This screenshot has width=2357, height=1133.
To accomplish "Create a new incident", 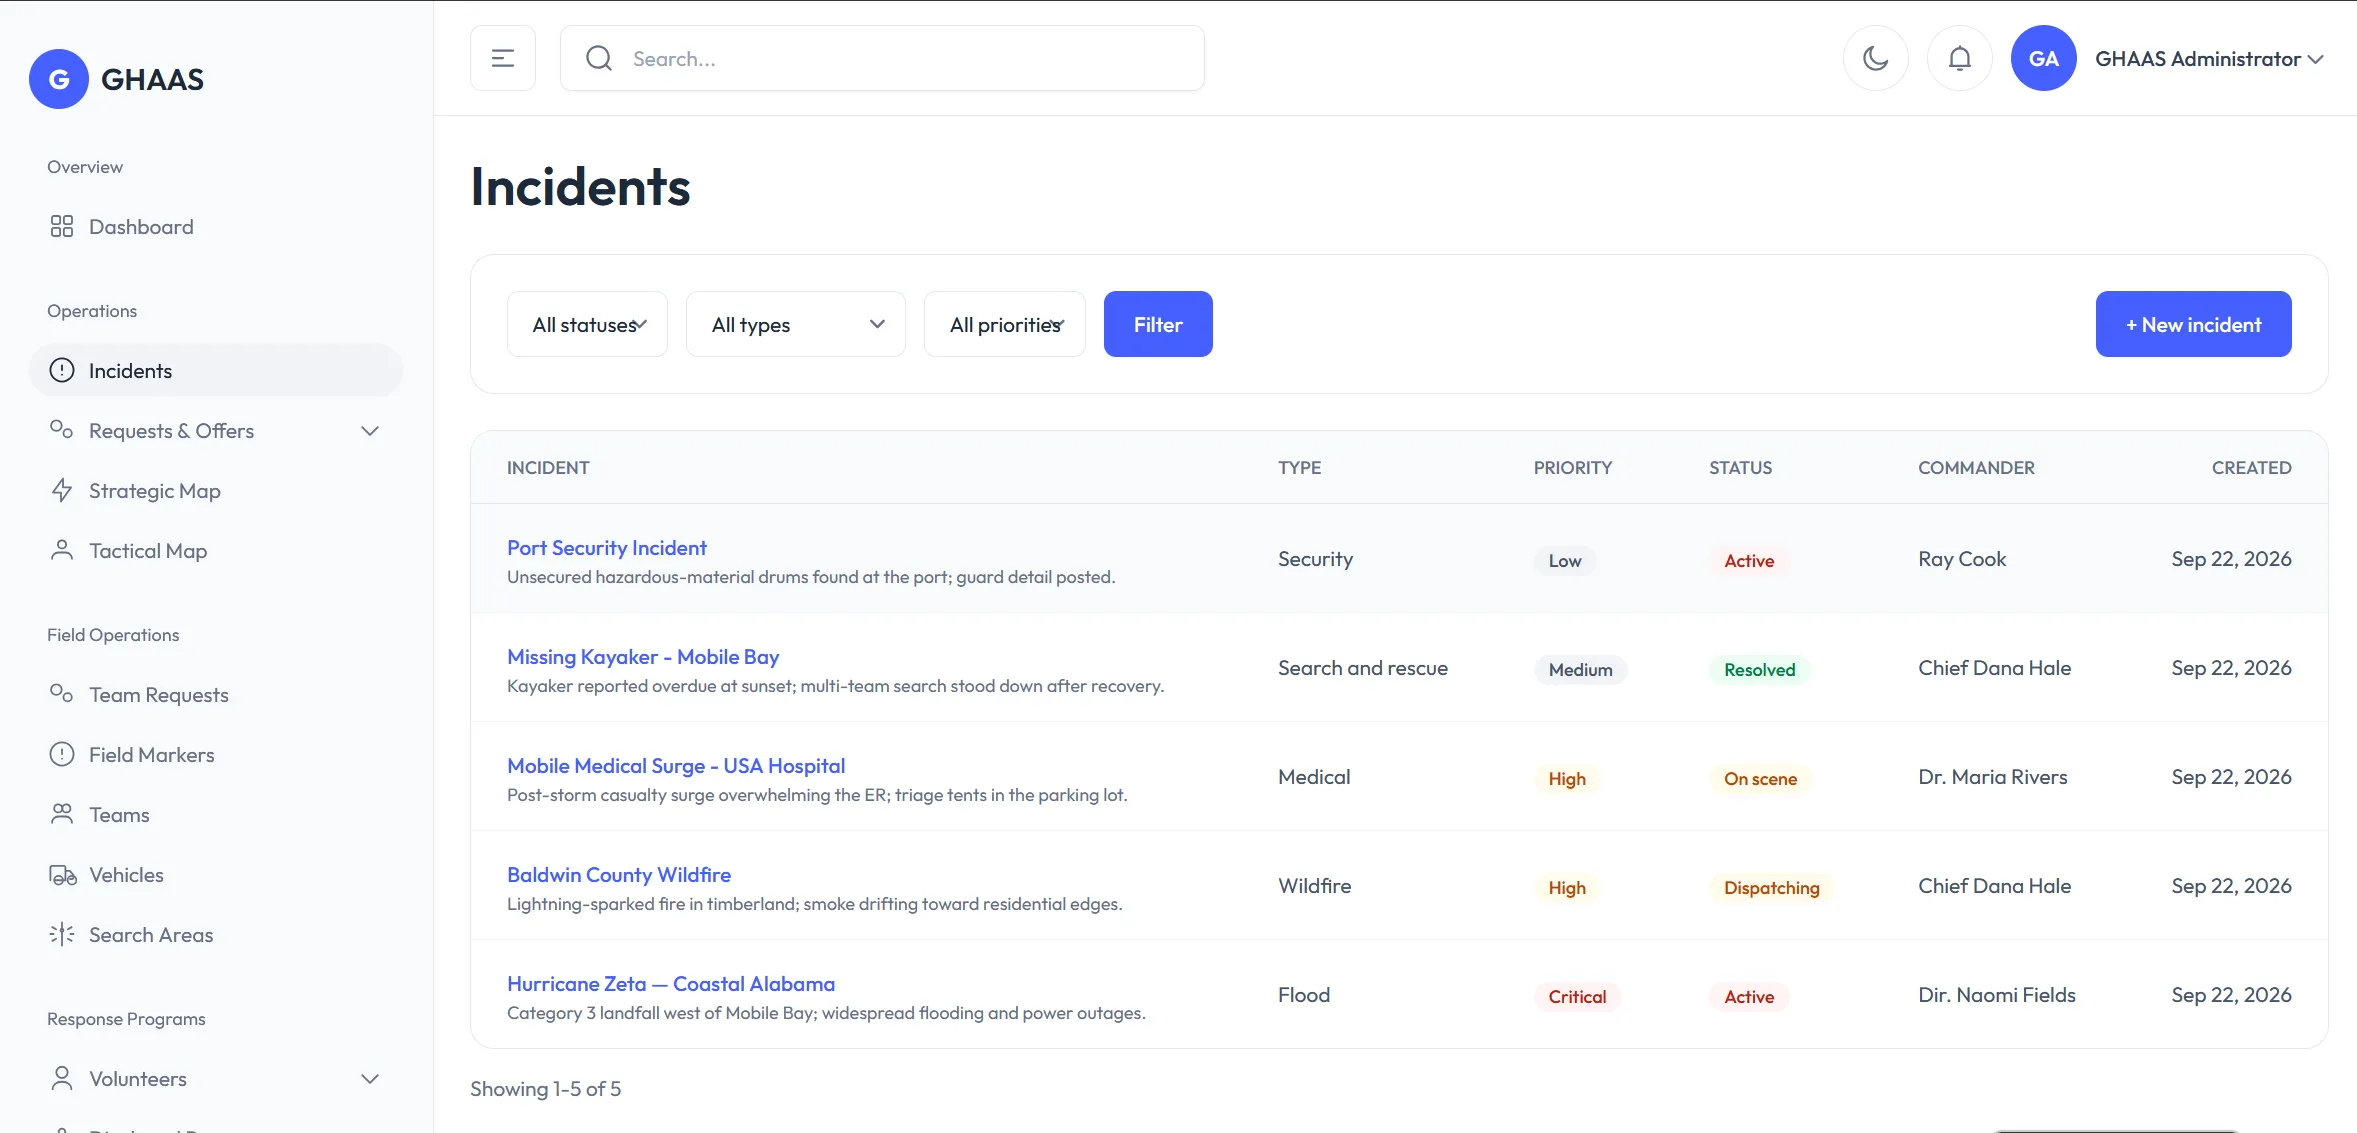I will 2193,324.
